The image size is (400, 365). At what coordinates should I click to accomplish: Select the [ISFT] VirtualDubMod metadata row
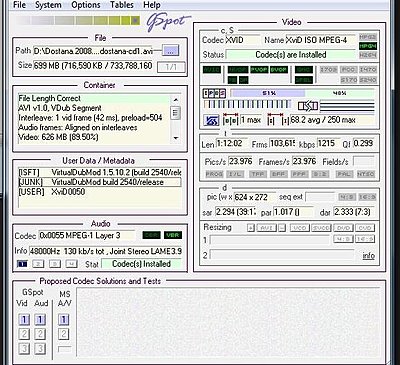click(100, 172)
